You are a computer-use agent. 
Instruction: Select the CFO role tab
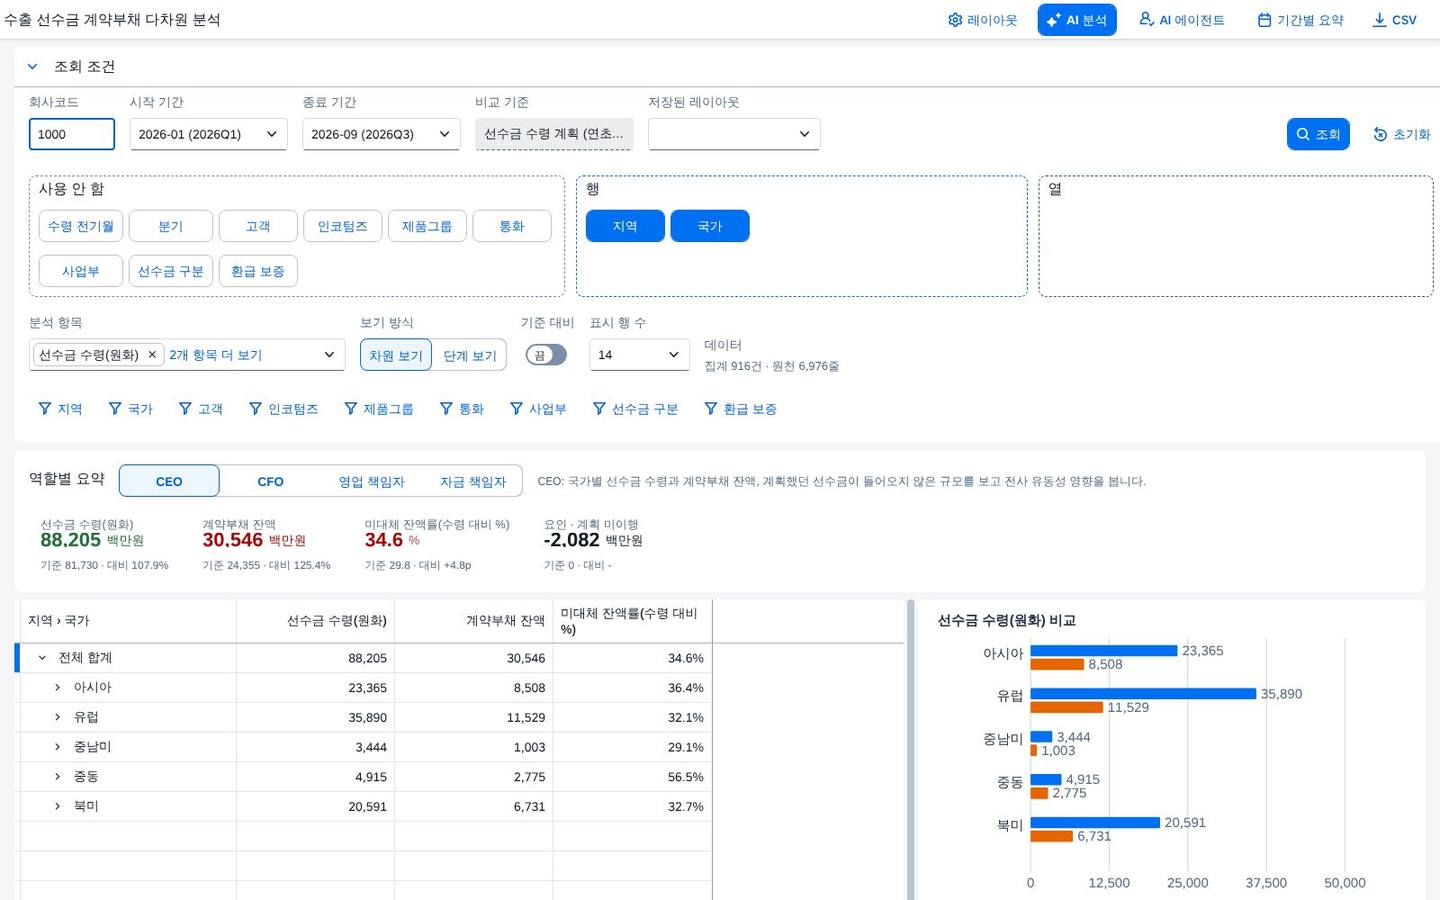(270, 481)
